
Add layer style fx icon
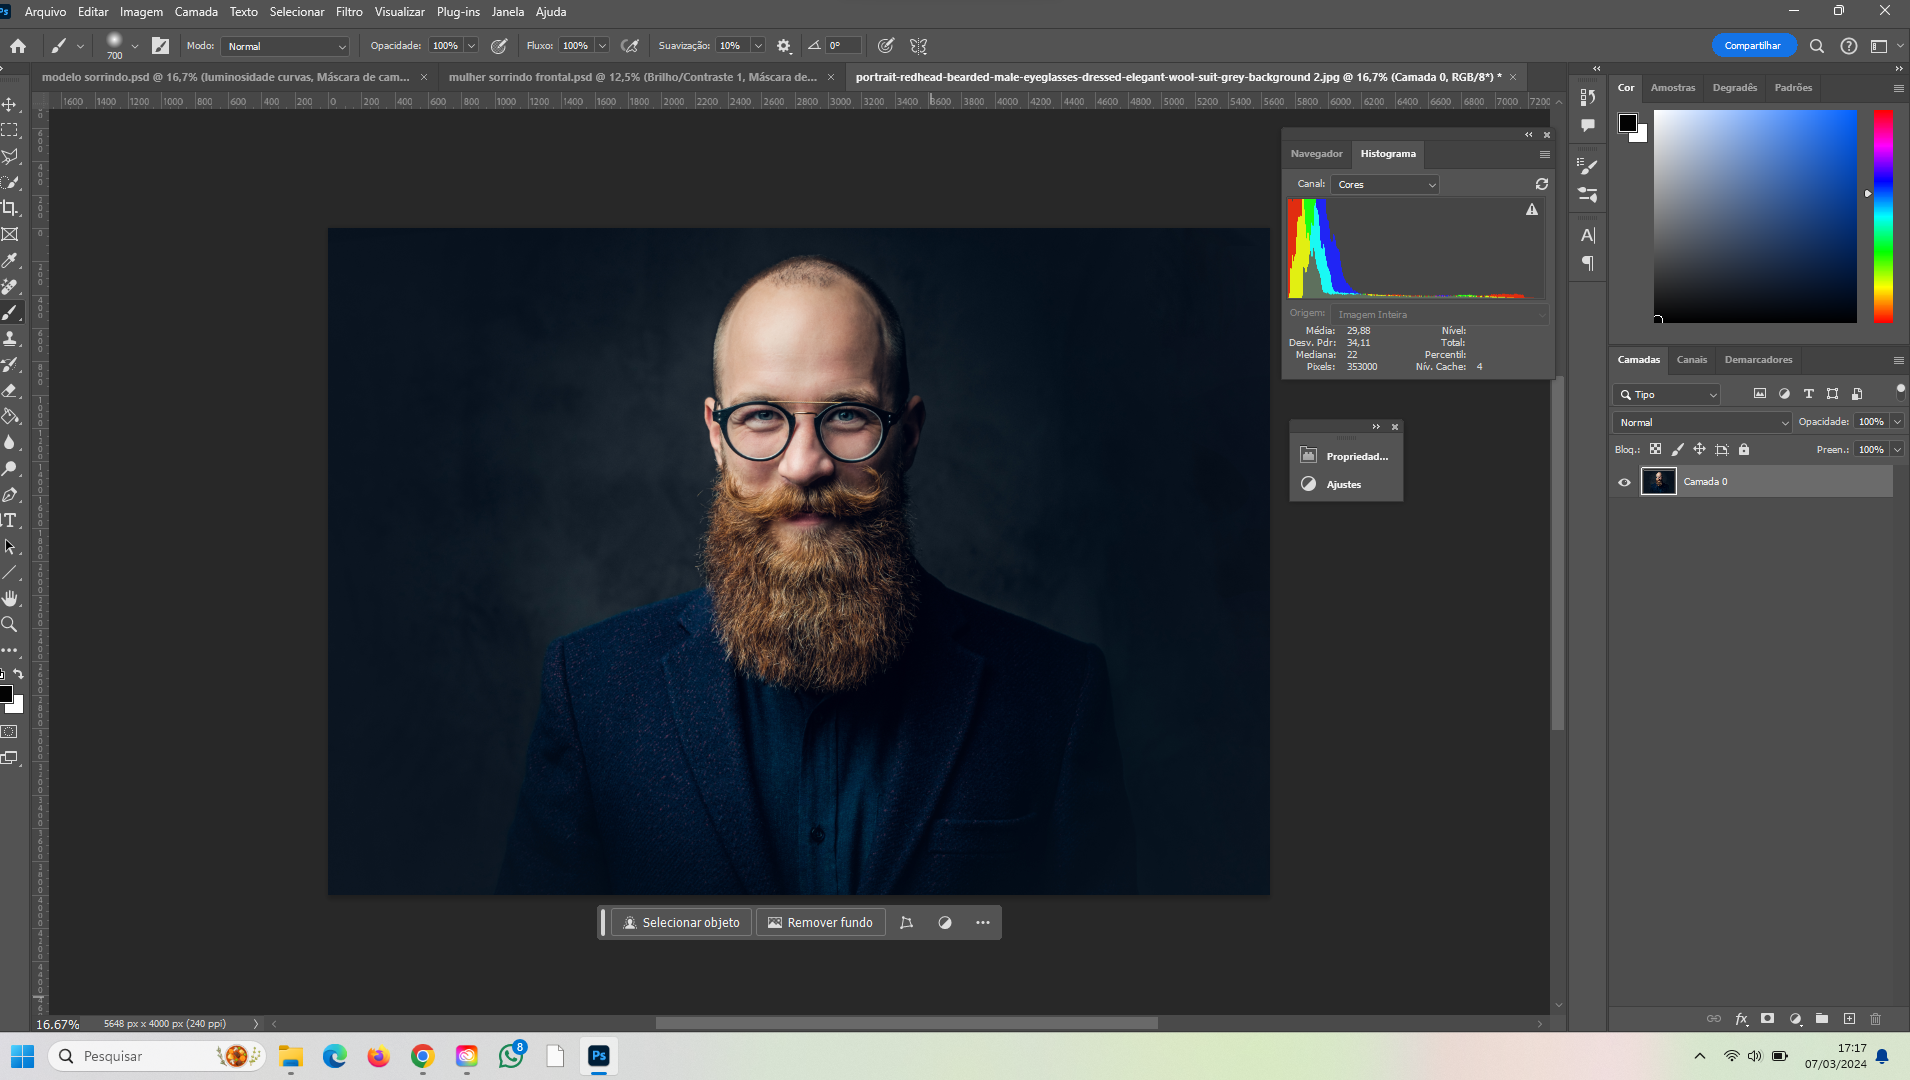1741,1019
